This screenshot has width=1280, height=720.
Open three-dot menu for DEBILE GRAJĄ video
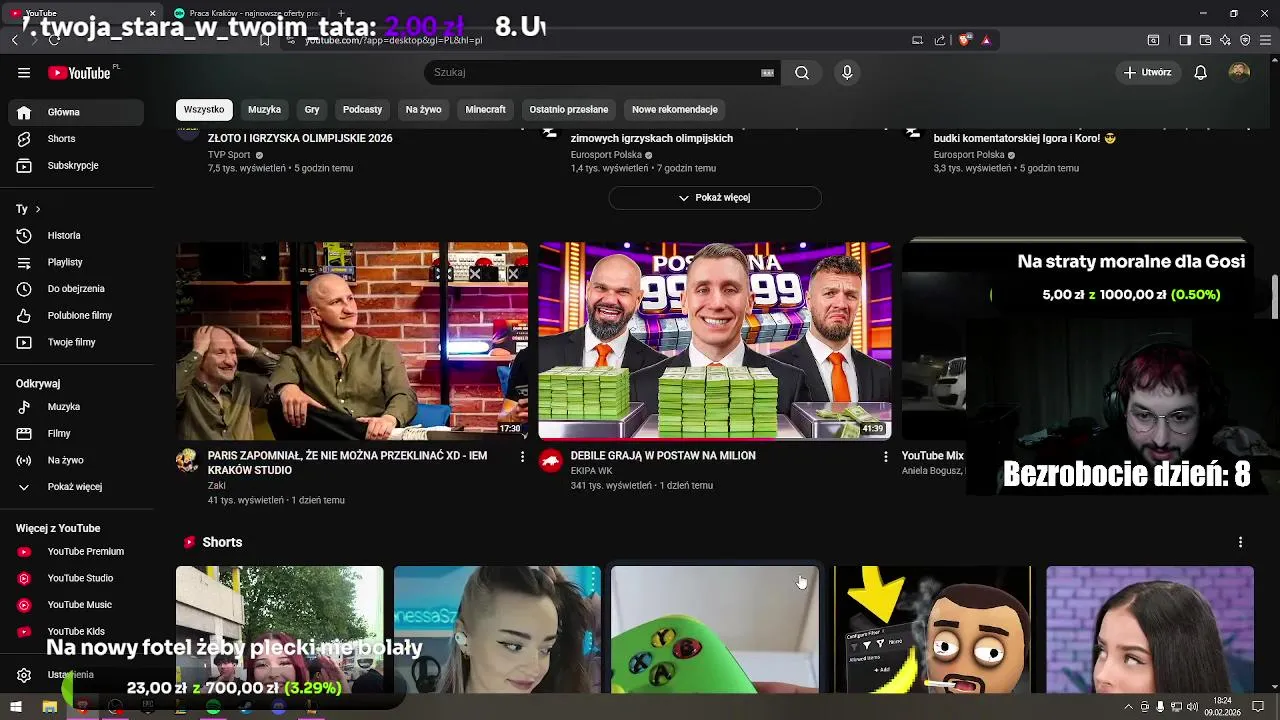[885, 456]
